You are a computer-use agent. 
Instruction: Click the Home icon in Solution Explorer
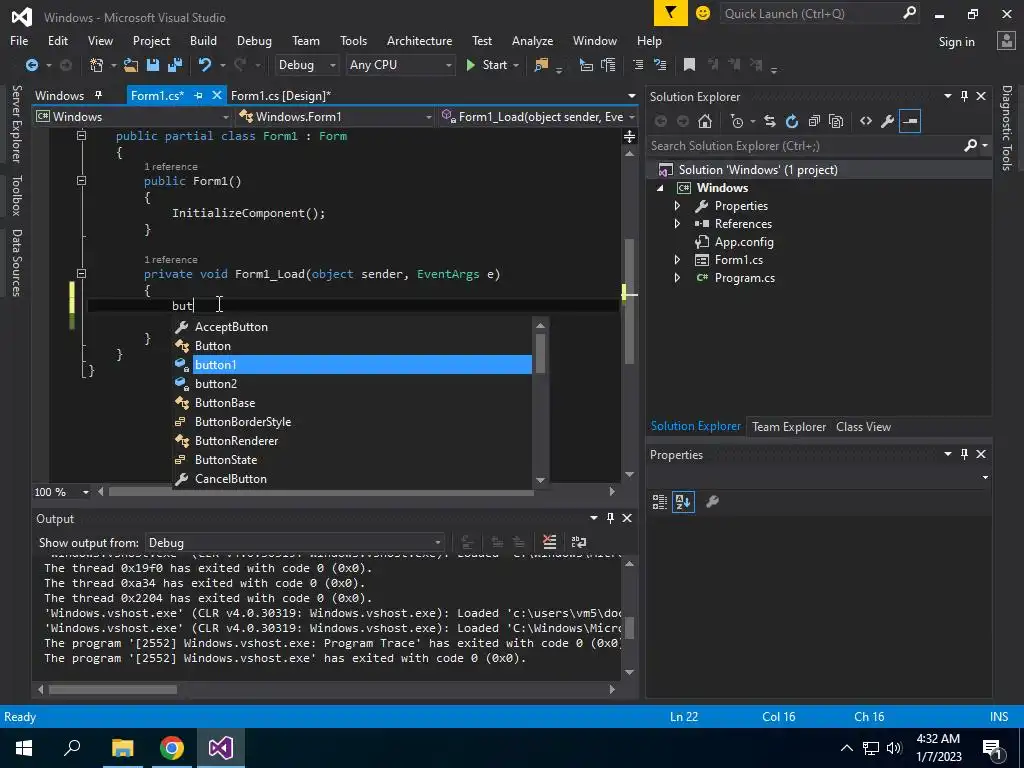coord(705,121)
